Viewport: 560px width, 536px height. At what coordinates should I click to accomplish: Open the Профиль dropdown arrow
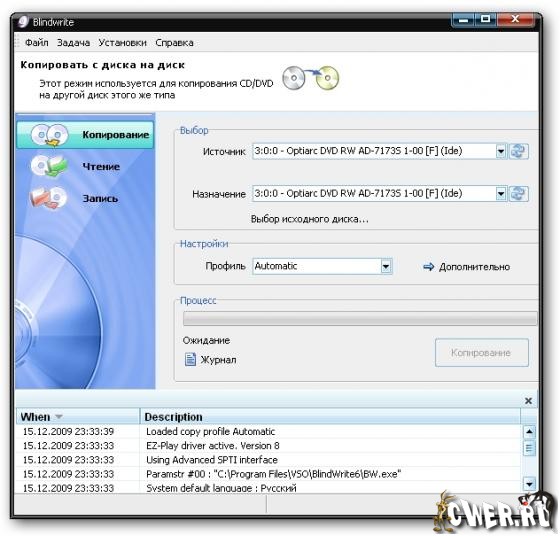[386, 266]
